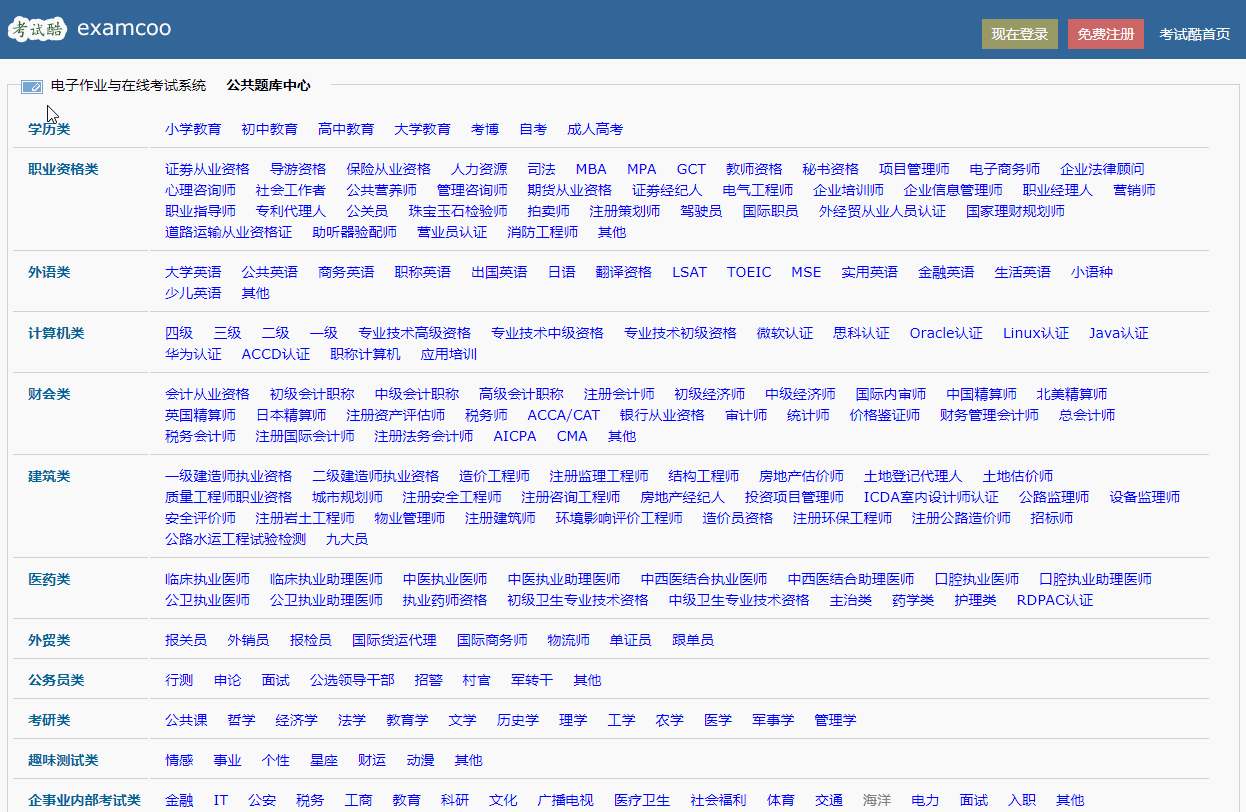Click the 现在登录 button
1246x812 pixels.
click(x=1019, y=34)
